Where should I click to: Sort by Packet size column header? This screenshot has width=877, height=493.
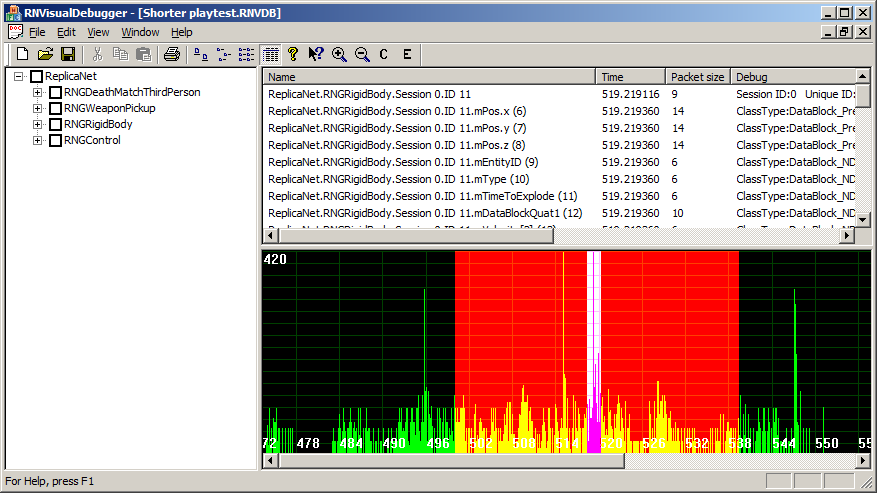pyautogui.click(x=698, y=77)
